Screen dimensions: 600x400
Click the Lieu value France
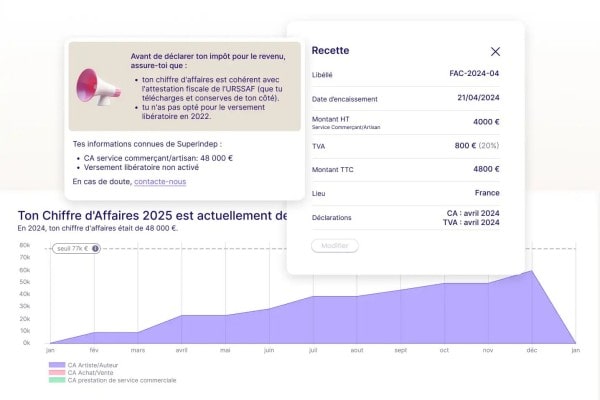488,192
